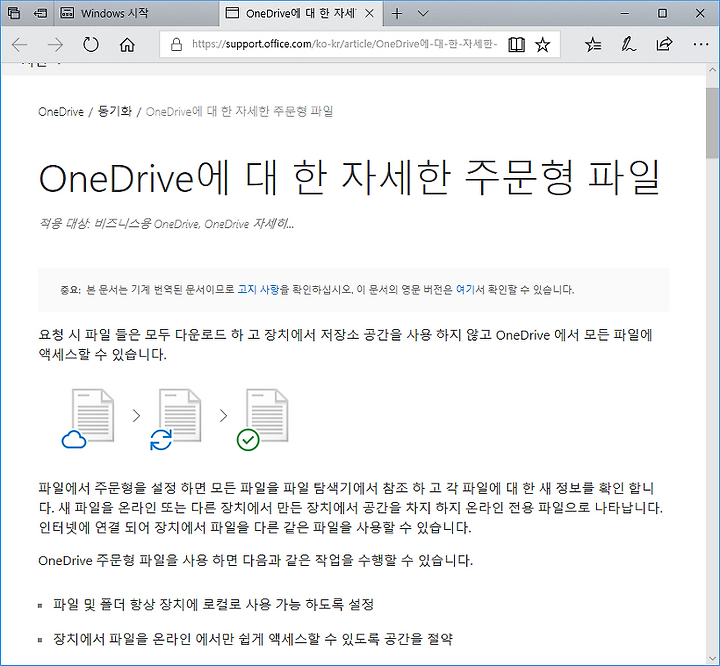Viewport: 720px width, 666px height.
Task: Minimize the Edge window
Action: [x=624, y=13]
